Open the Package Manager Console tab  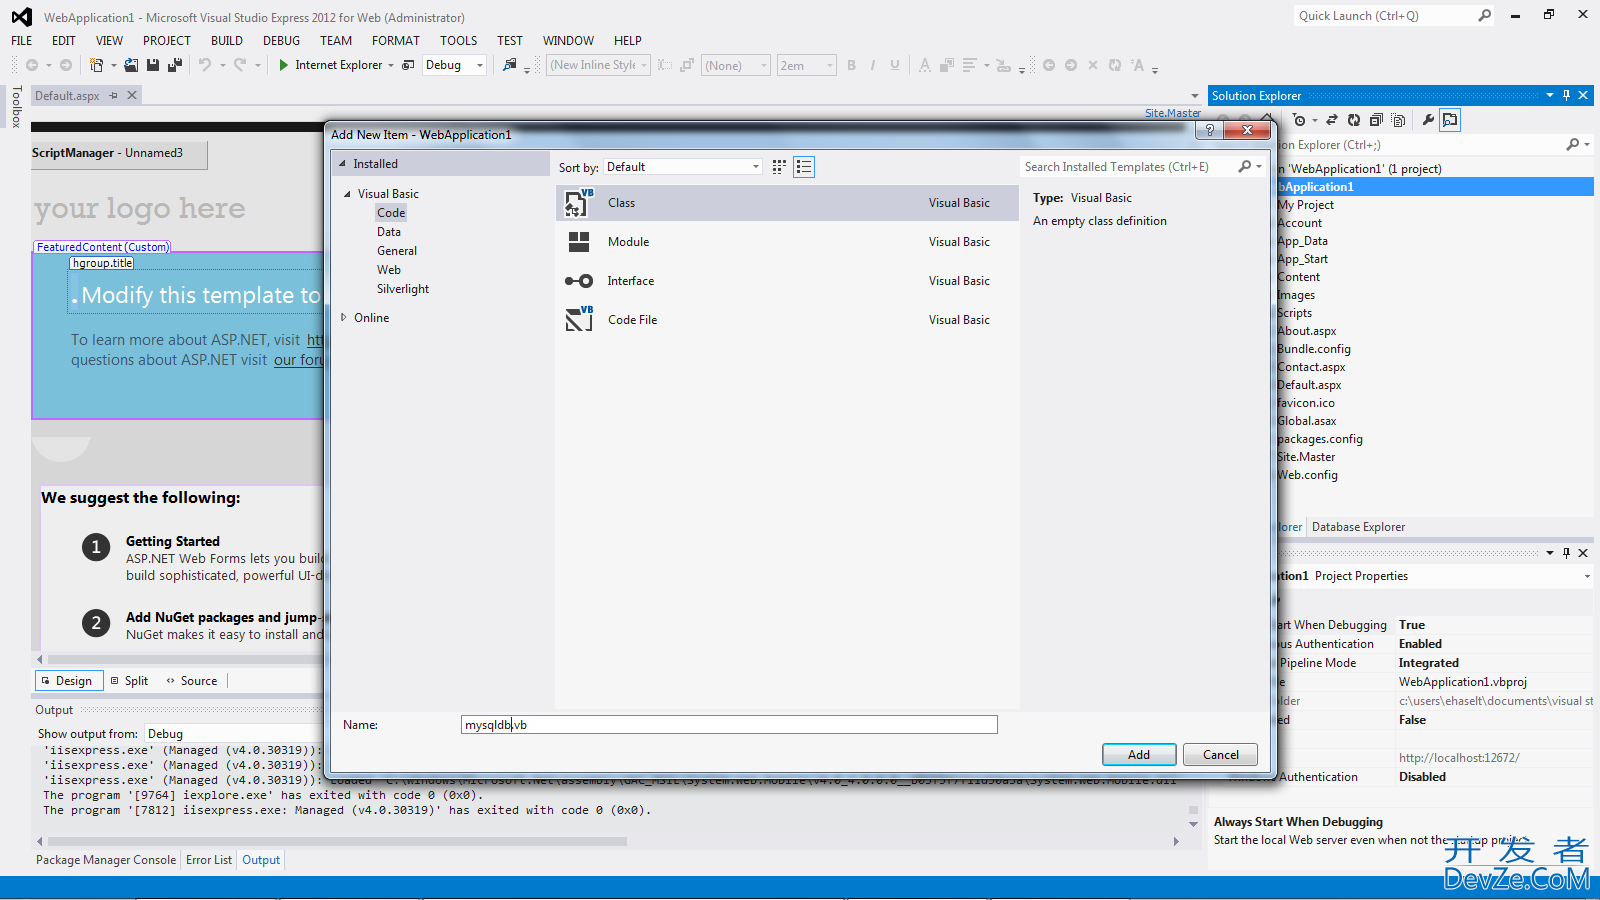[x=106, y=860]
